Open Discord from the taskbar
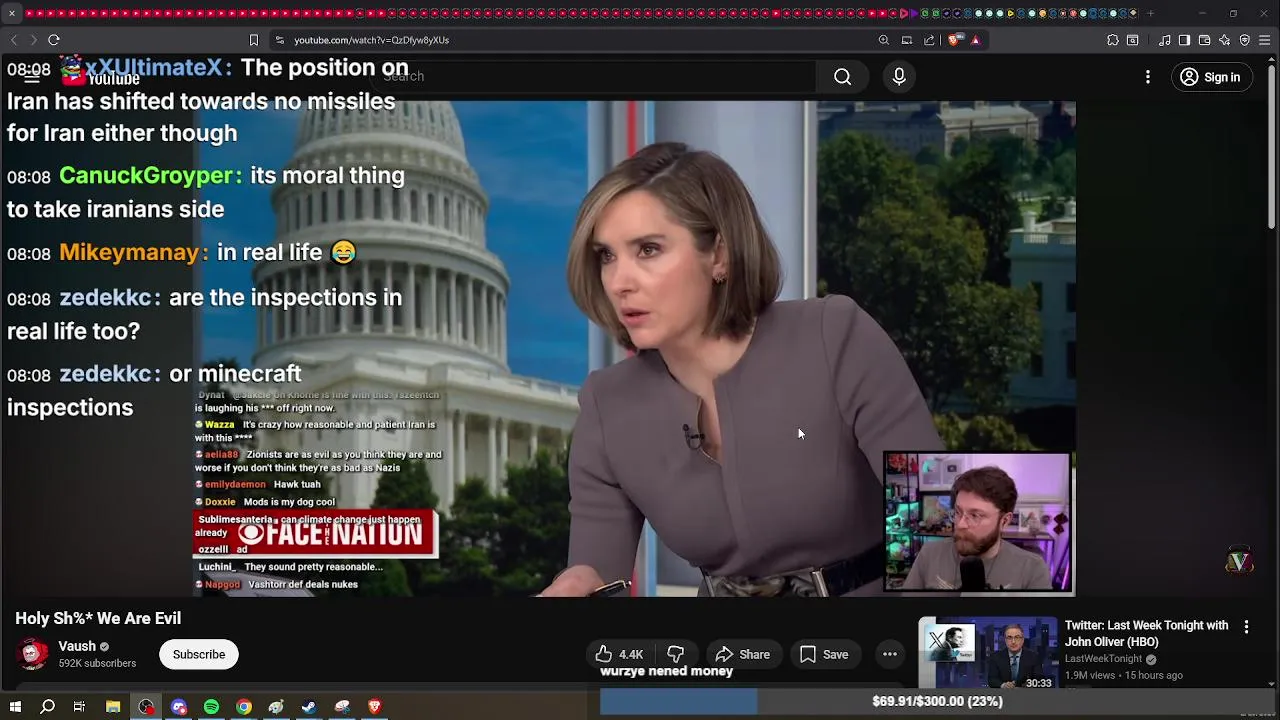This screenshot has height=720, width=1280. (179, 707)
